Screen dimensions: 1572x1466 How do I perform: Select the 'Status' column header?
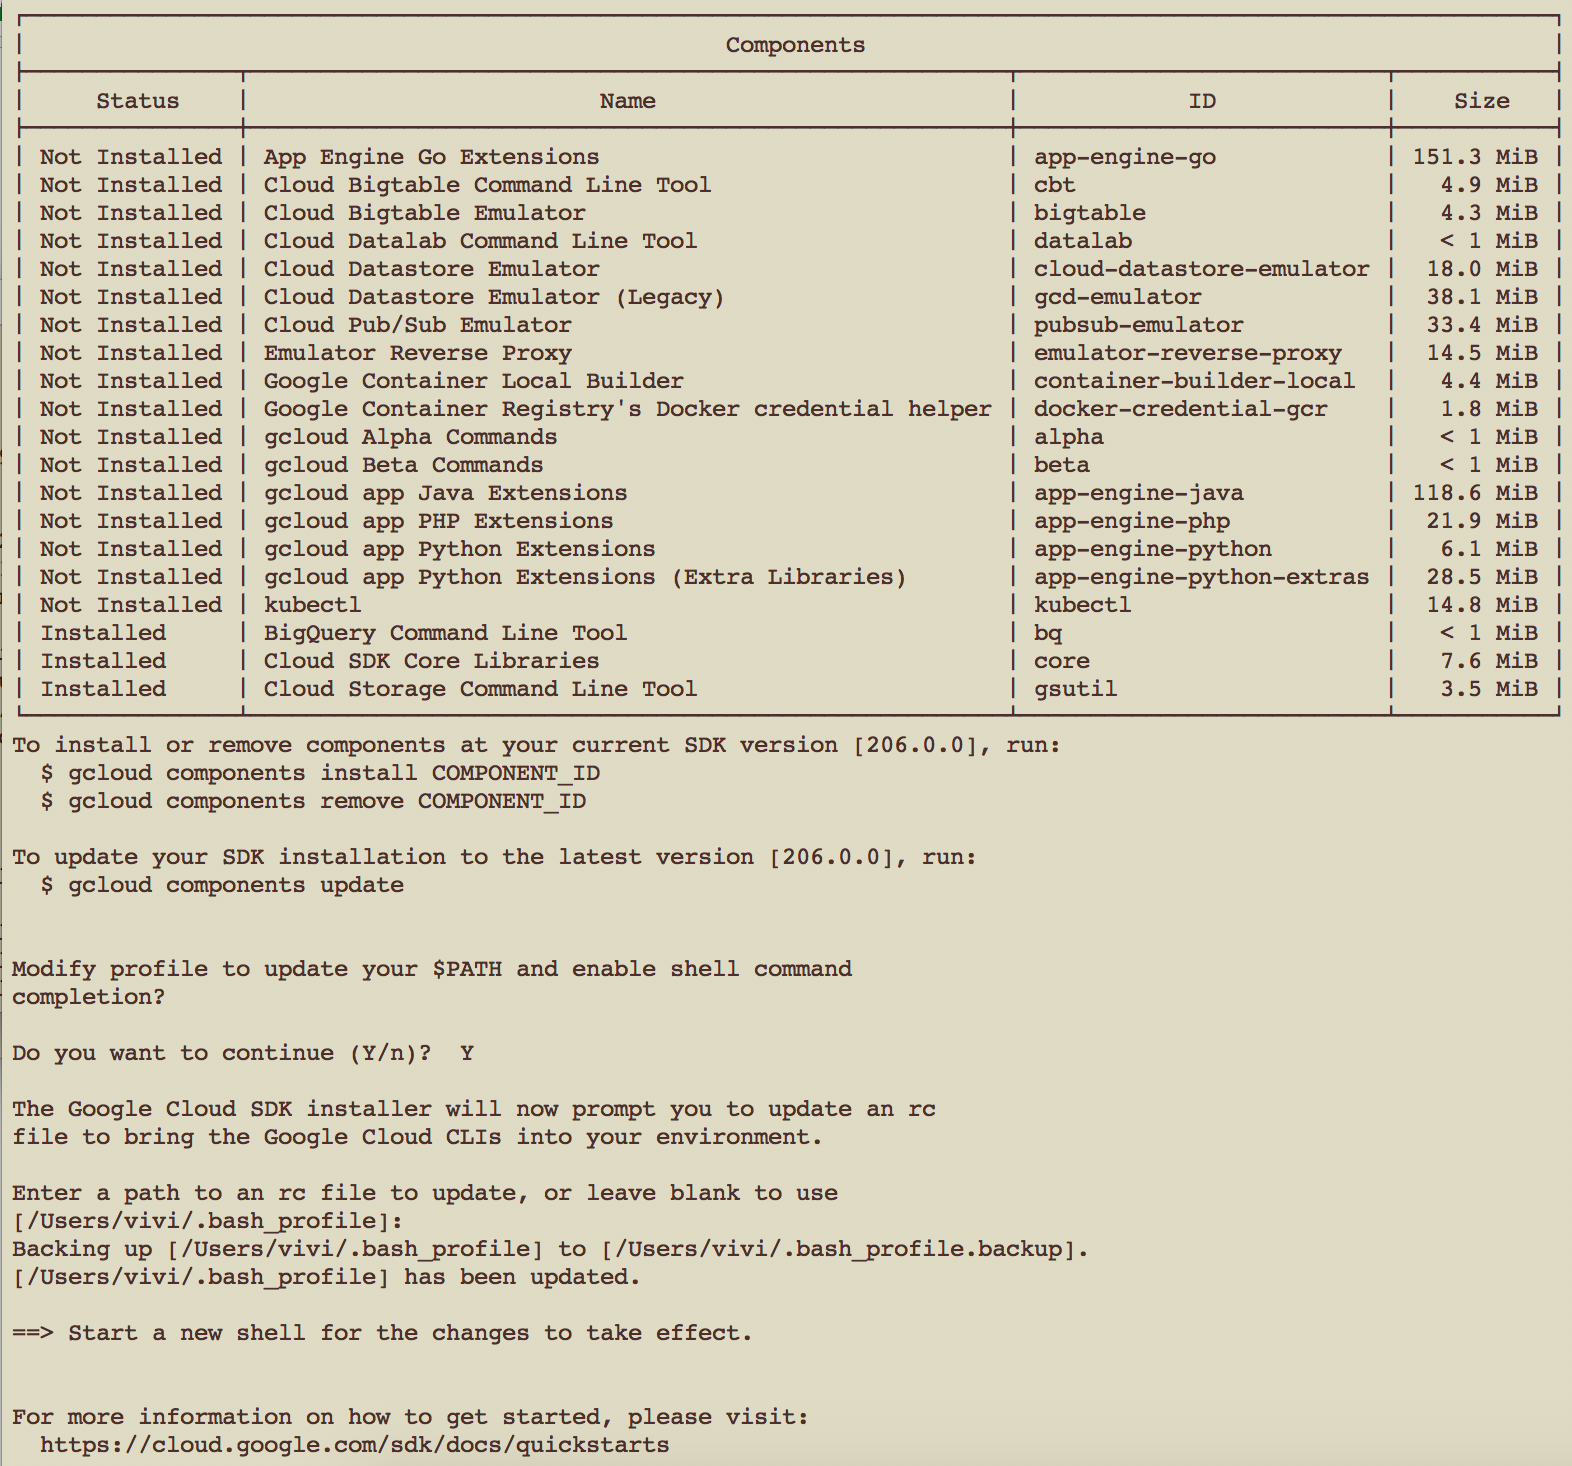tap(137, 101)
